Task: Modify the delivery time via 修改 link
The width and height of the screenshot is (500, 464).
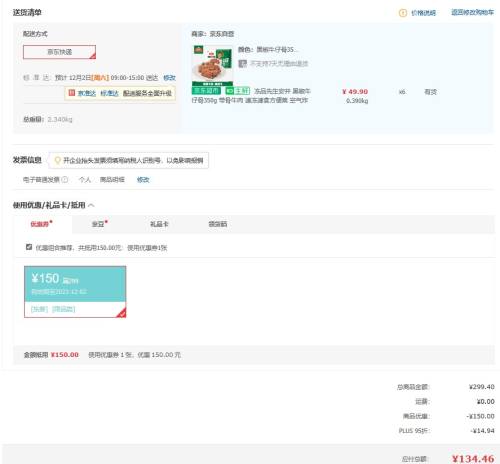Action: [169, 78]
